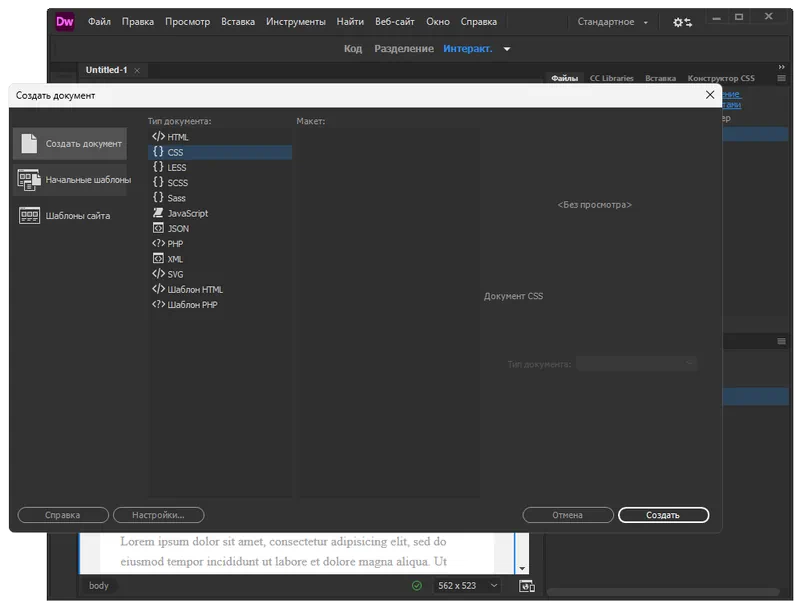Click the PHP tag icon
800x608 pixels.
[158, 243]
